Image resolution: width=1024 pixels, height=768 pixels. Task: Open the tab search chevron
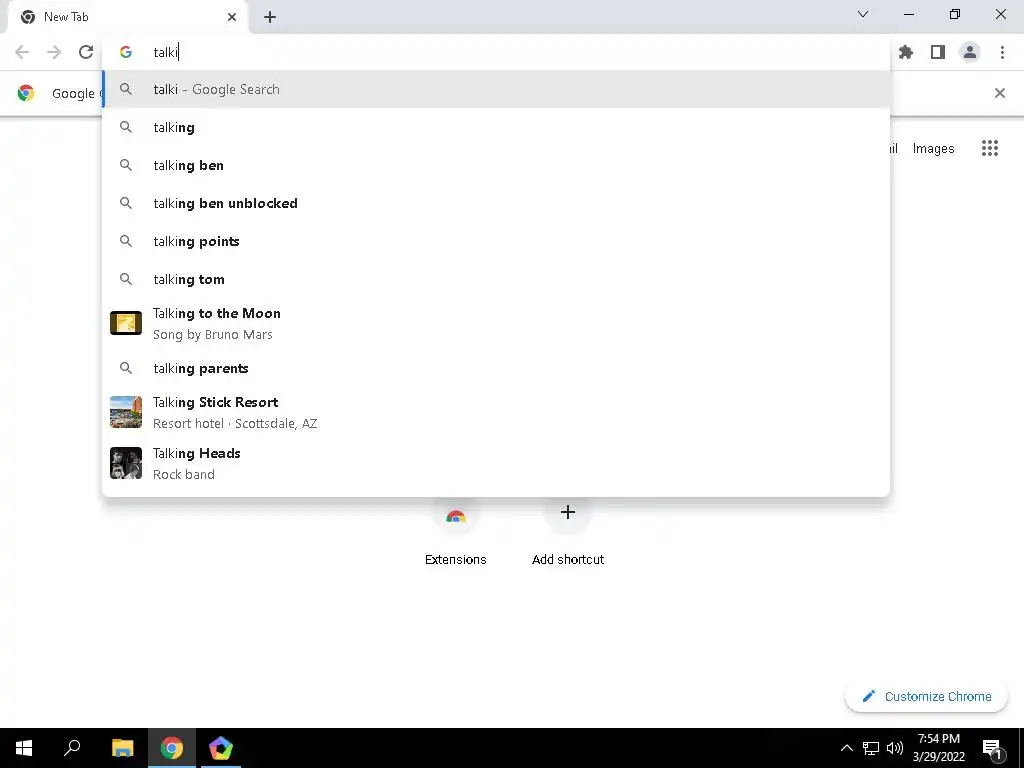863,14
